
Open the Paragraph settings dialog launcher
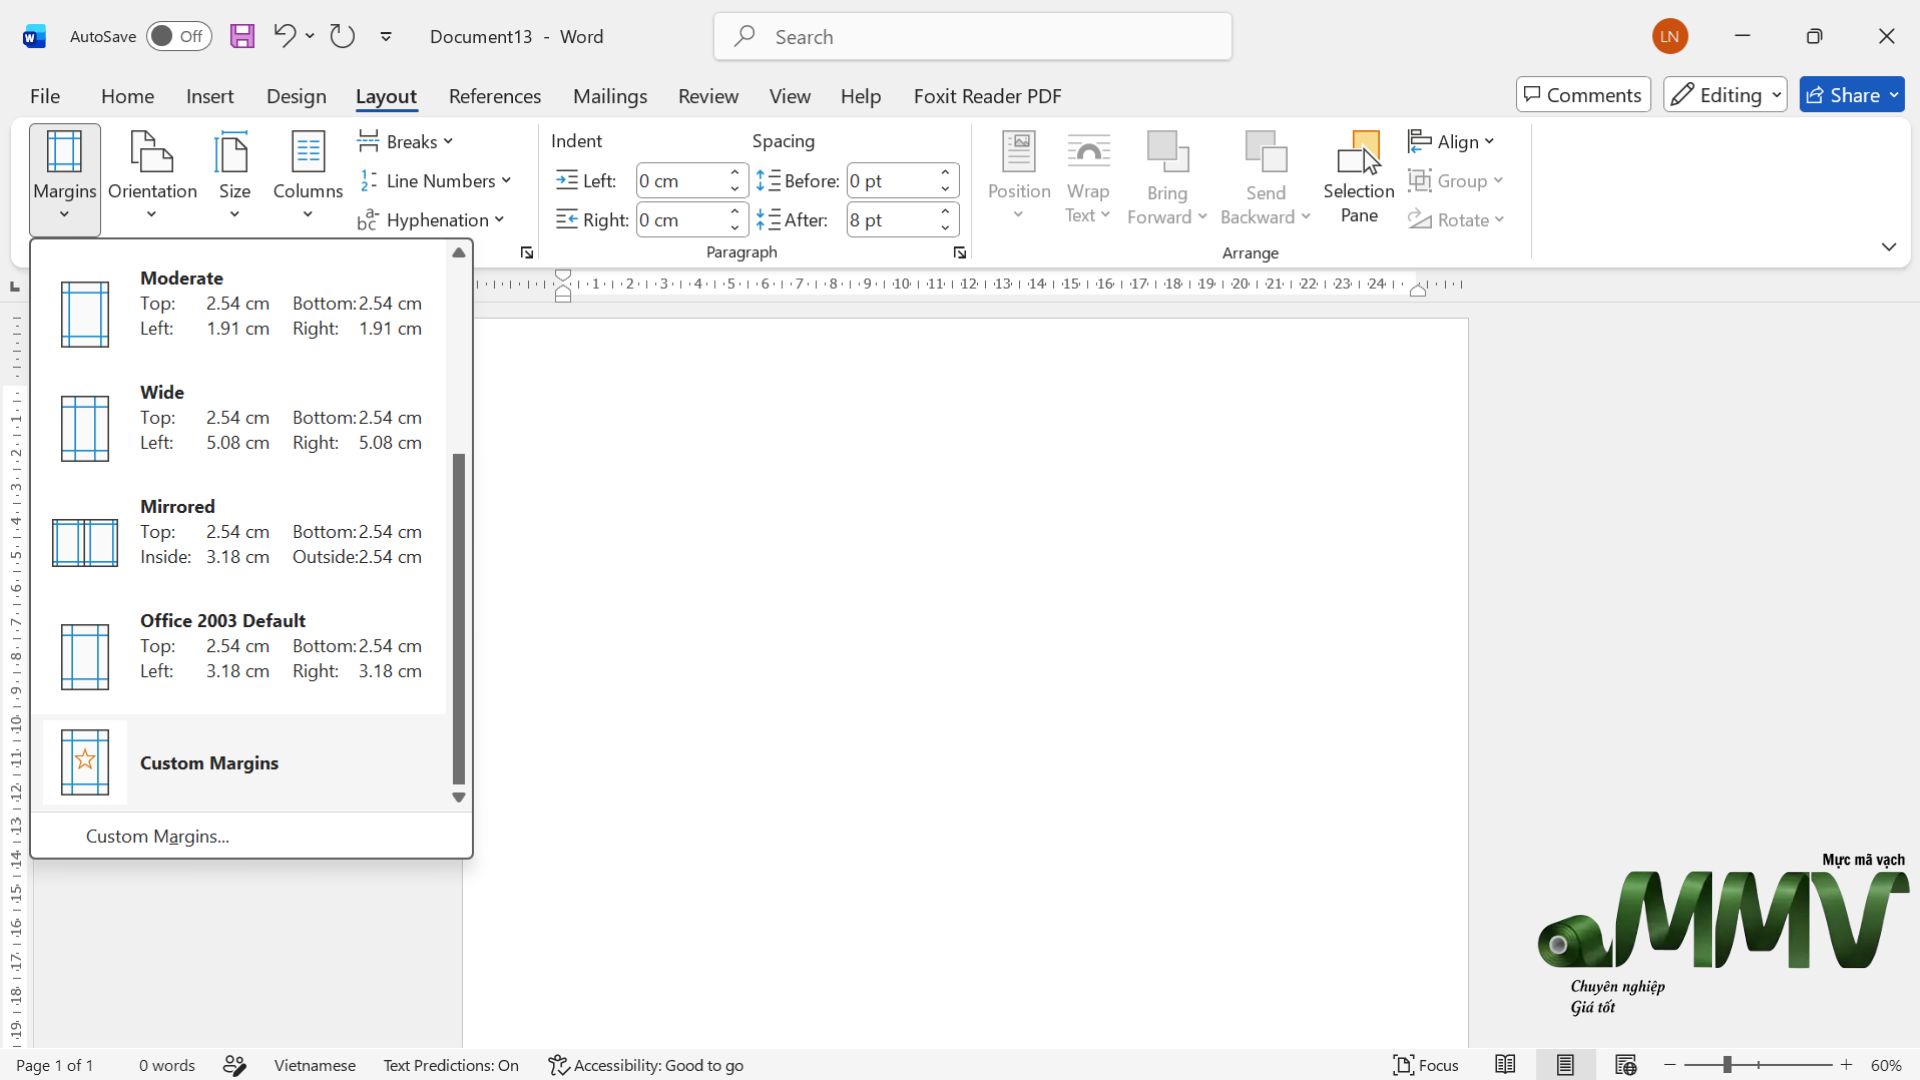pyautogui.click(x=960, y=253)
